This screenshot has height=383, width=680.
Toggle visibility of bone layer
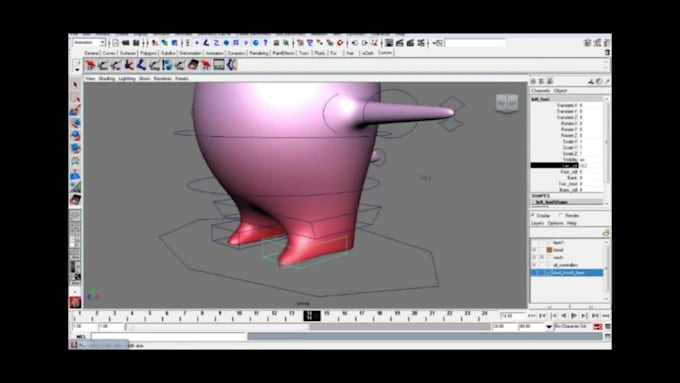tap(534, 250)
